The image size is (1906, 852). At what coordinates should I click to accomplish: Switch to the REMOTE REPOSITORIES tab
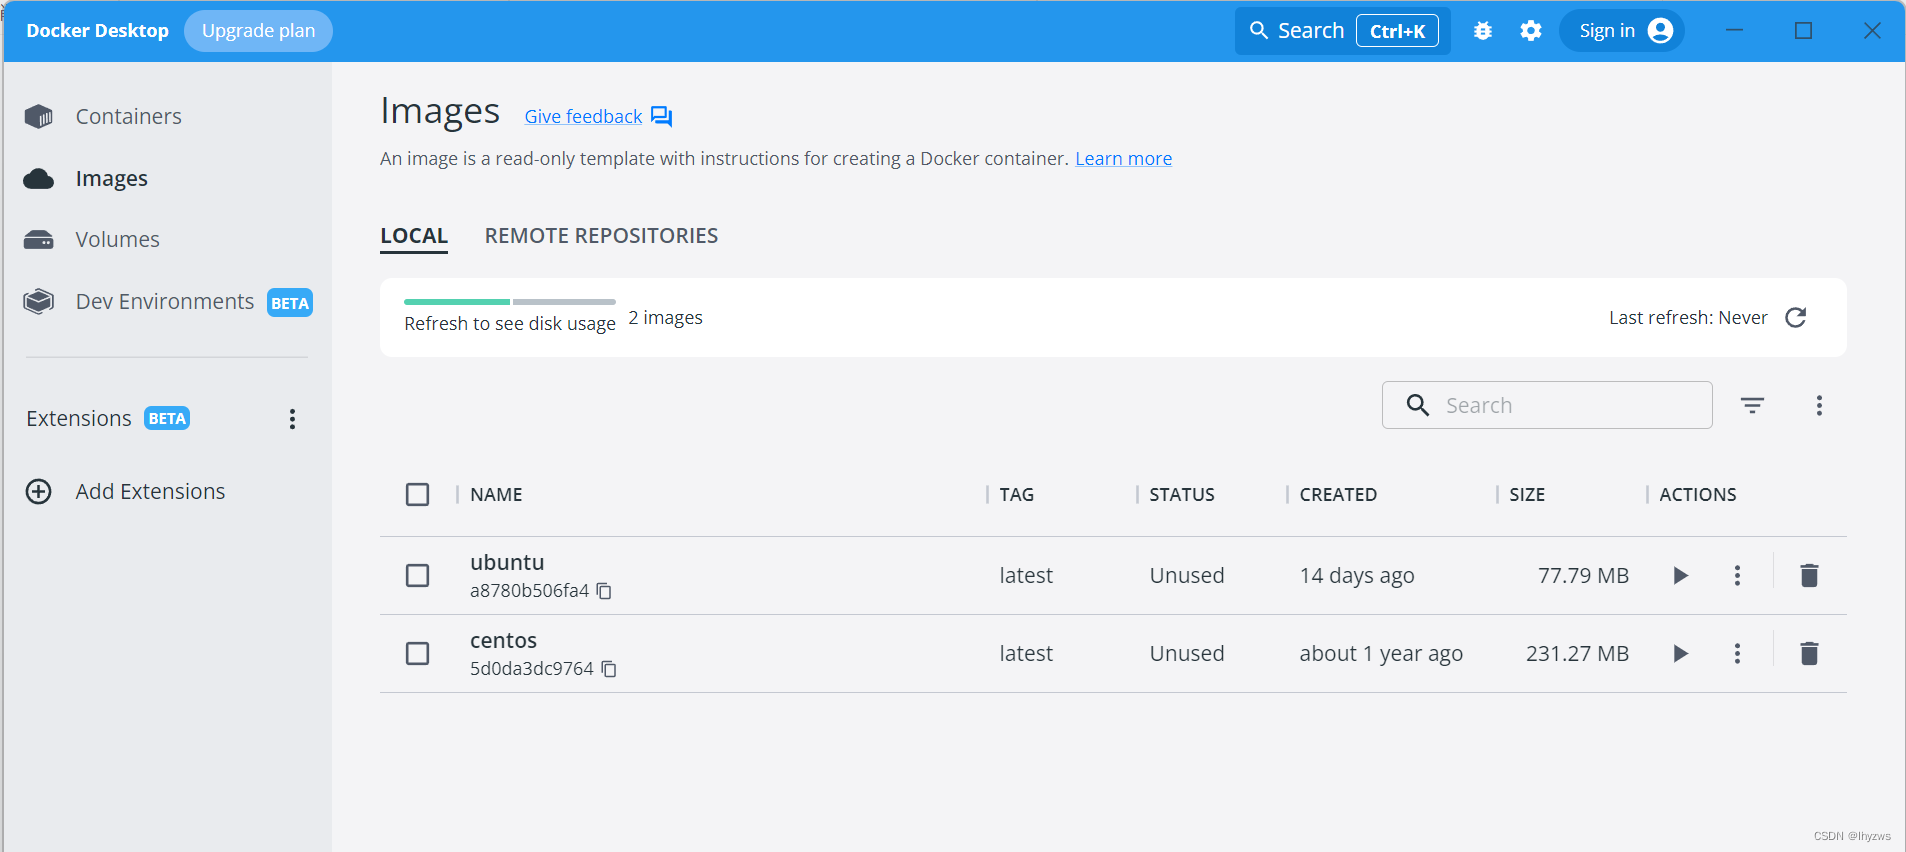point(601,236)
